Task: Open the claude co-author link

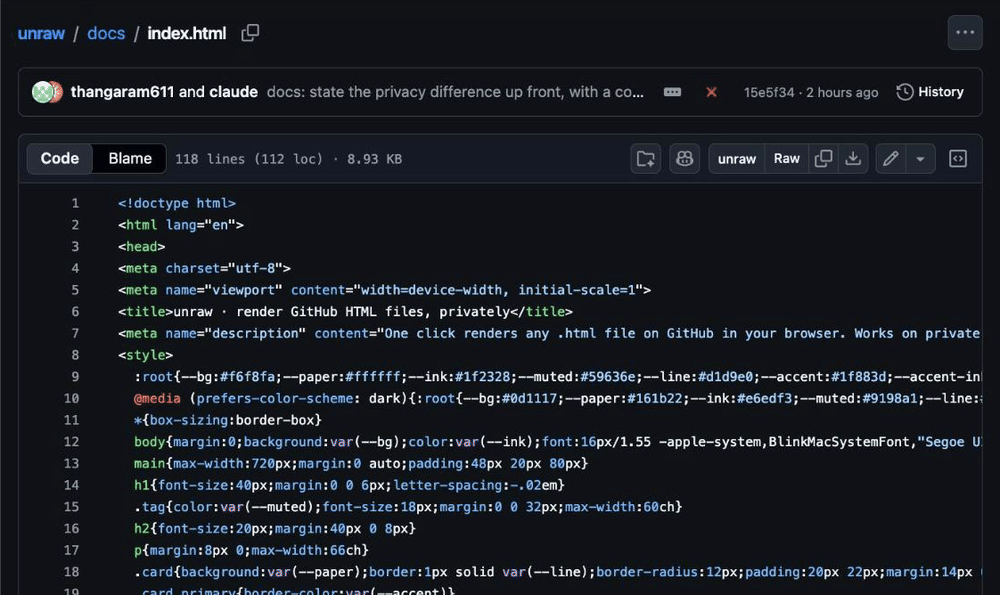Action: [233, 92]
